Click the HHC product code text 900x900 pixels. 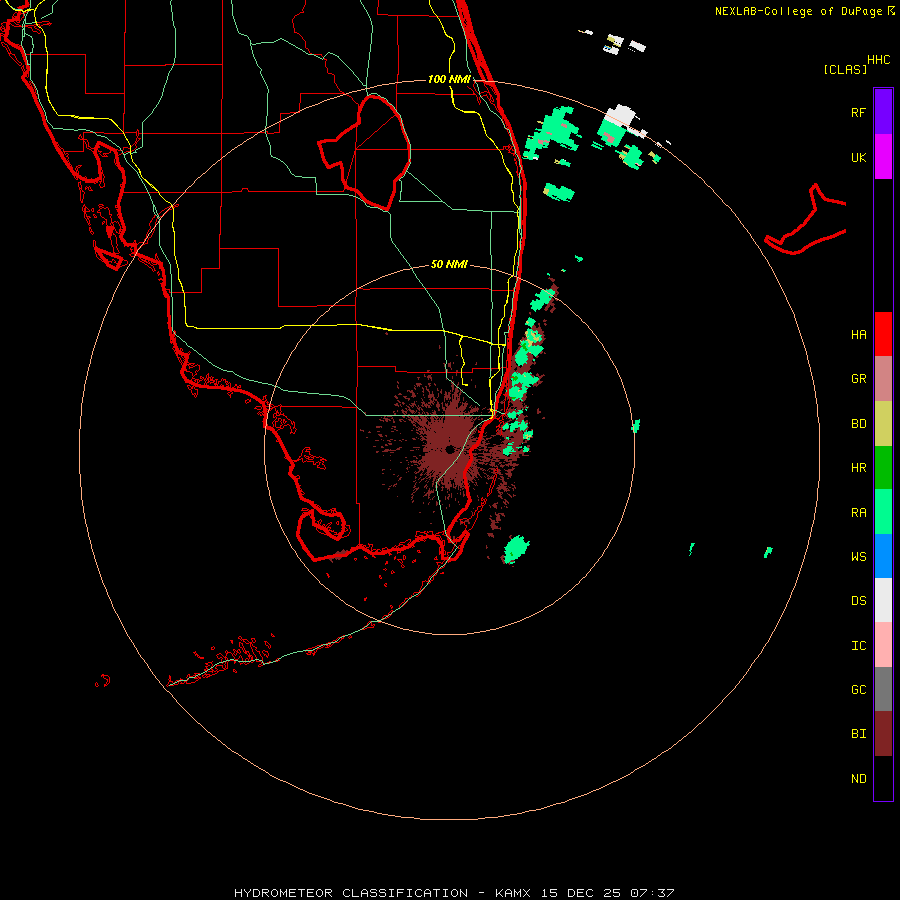tap(878, 60)
